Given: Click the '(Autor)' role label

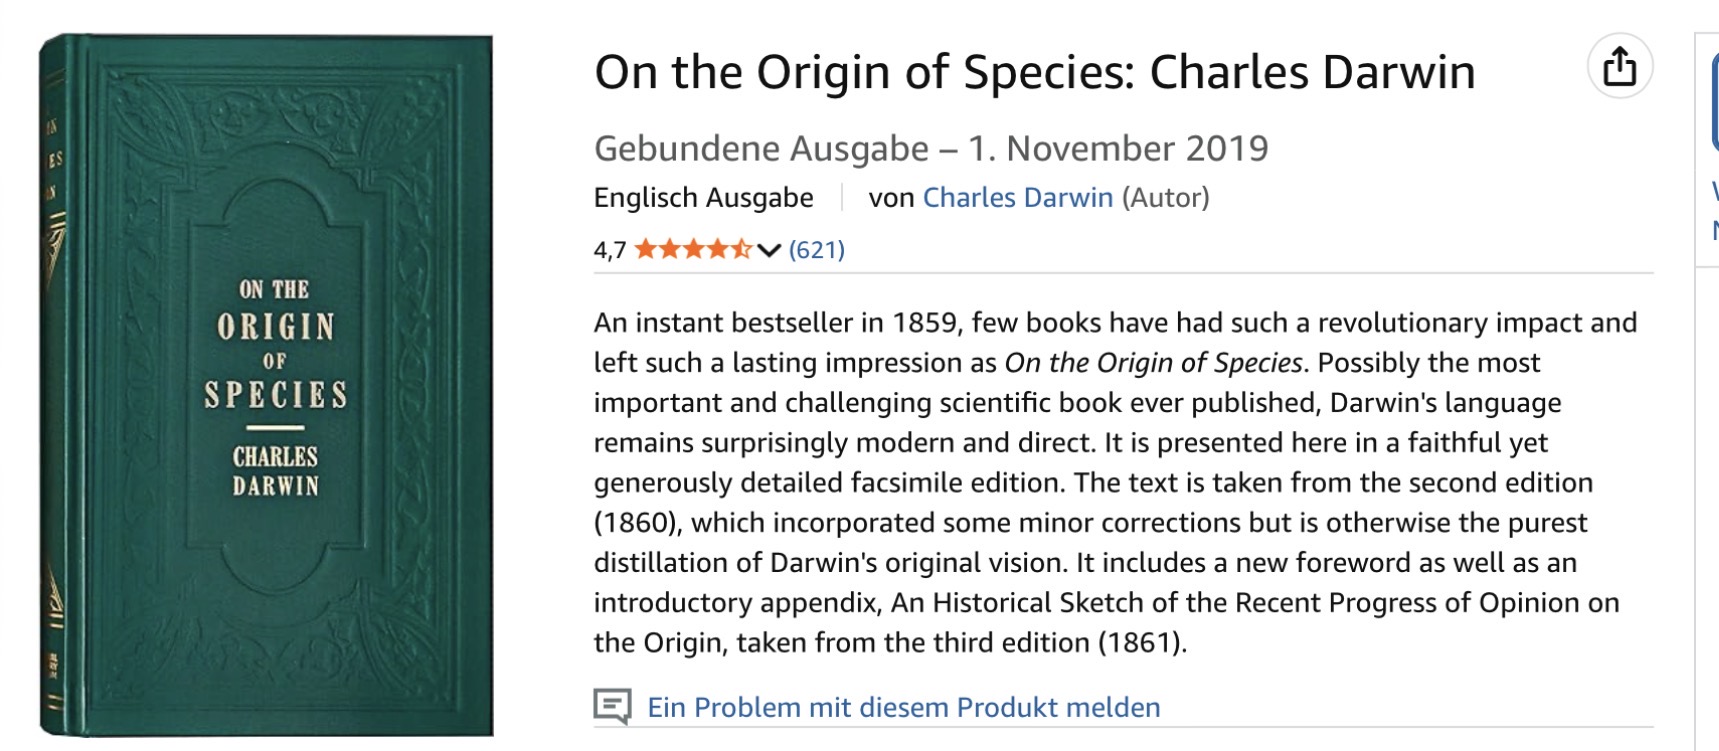Looking at the screenshot, I should [1165, 198].
